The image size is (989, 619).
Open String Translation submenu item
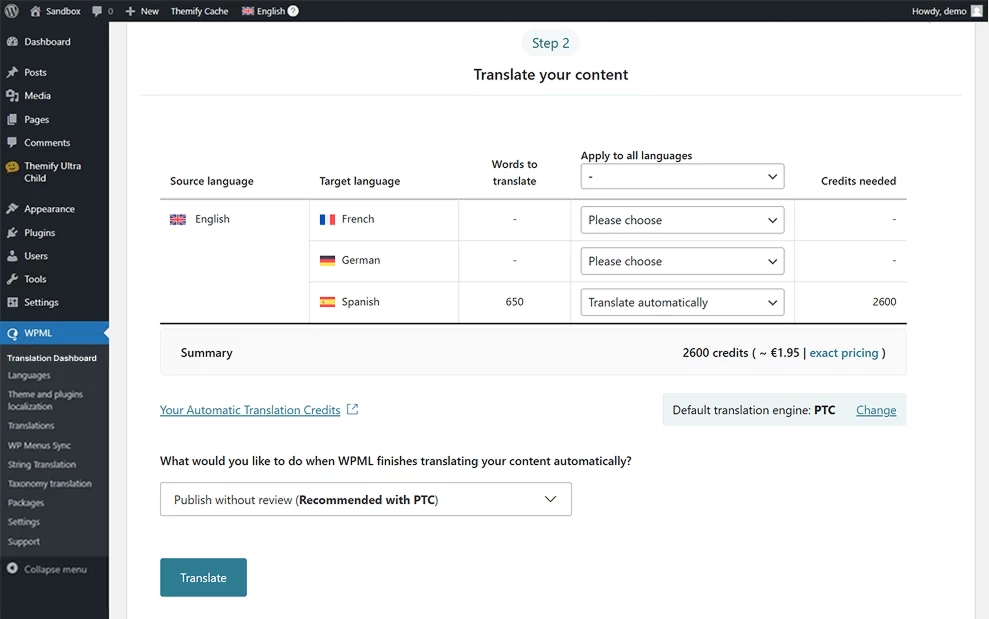point(42,465)
